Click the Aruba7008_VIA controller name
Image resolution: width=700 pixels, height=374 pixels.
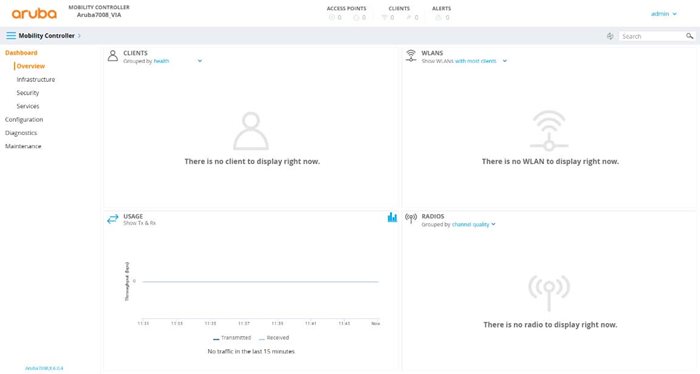click(x=99, y=15)
